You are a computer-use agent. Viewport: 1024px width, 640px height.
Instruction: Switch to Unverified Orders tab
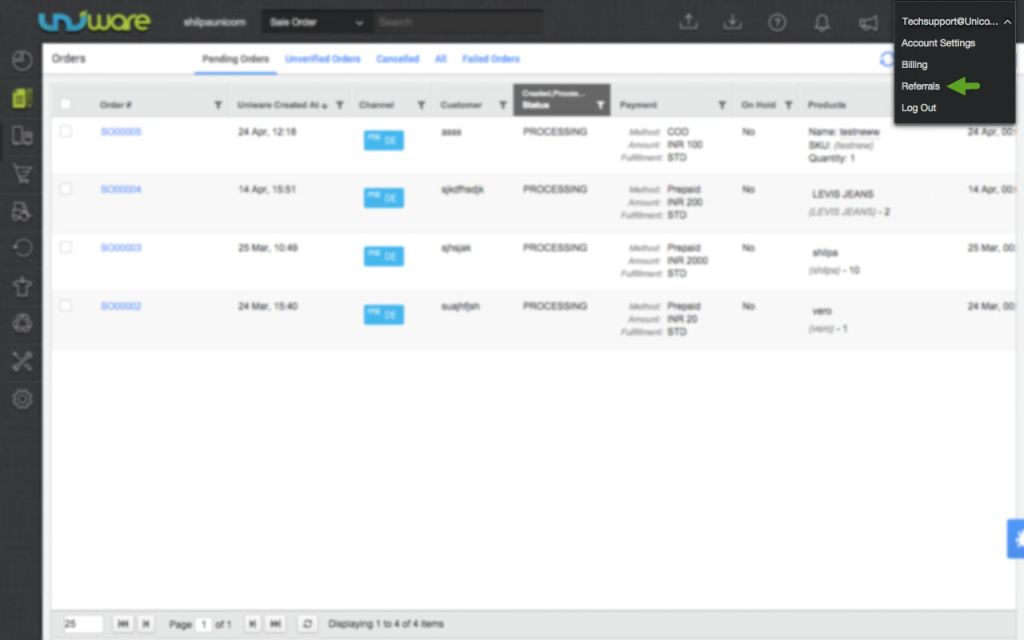click(x=323, y=59)
